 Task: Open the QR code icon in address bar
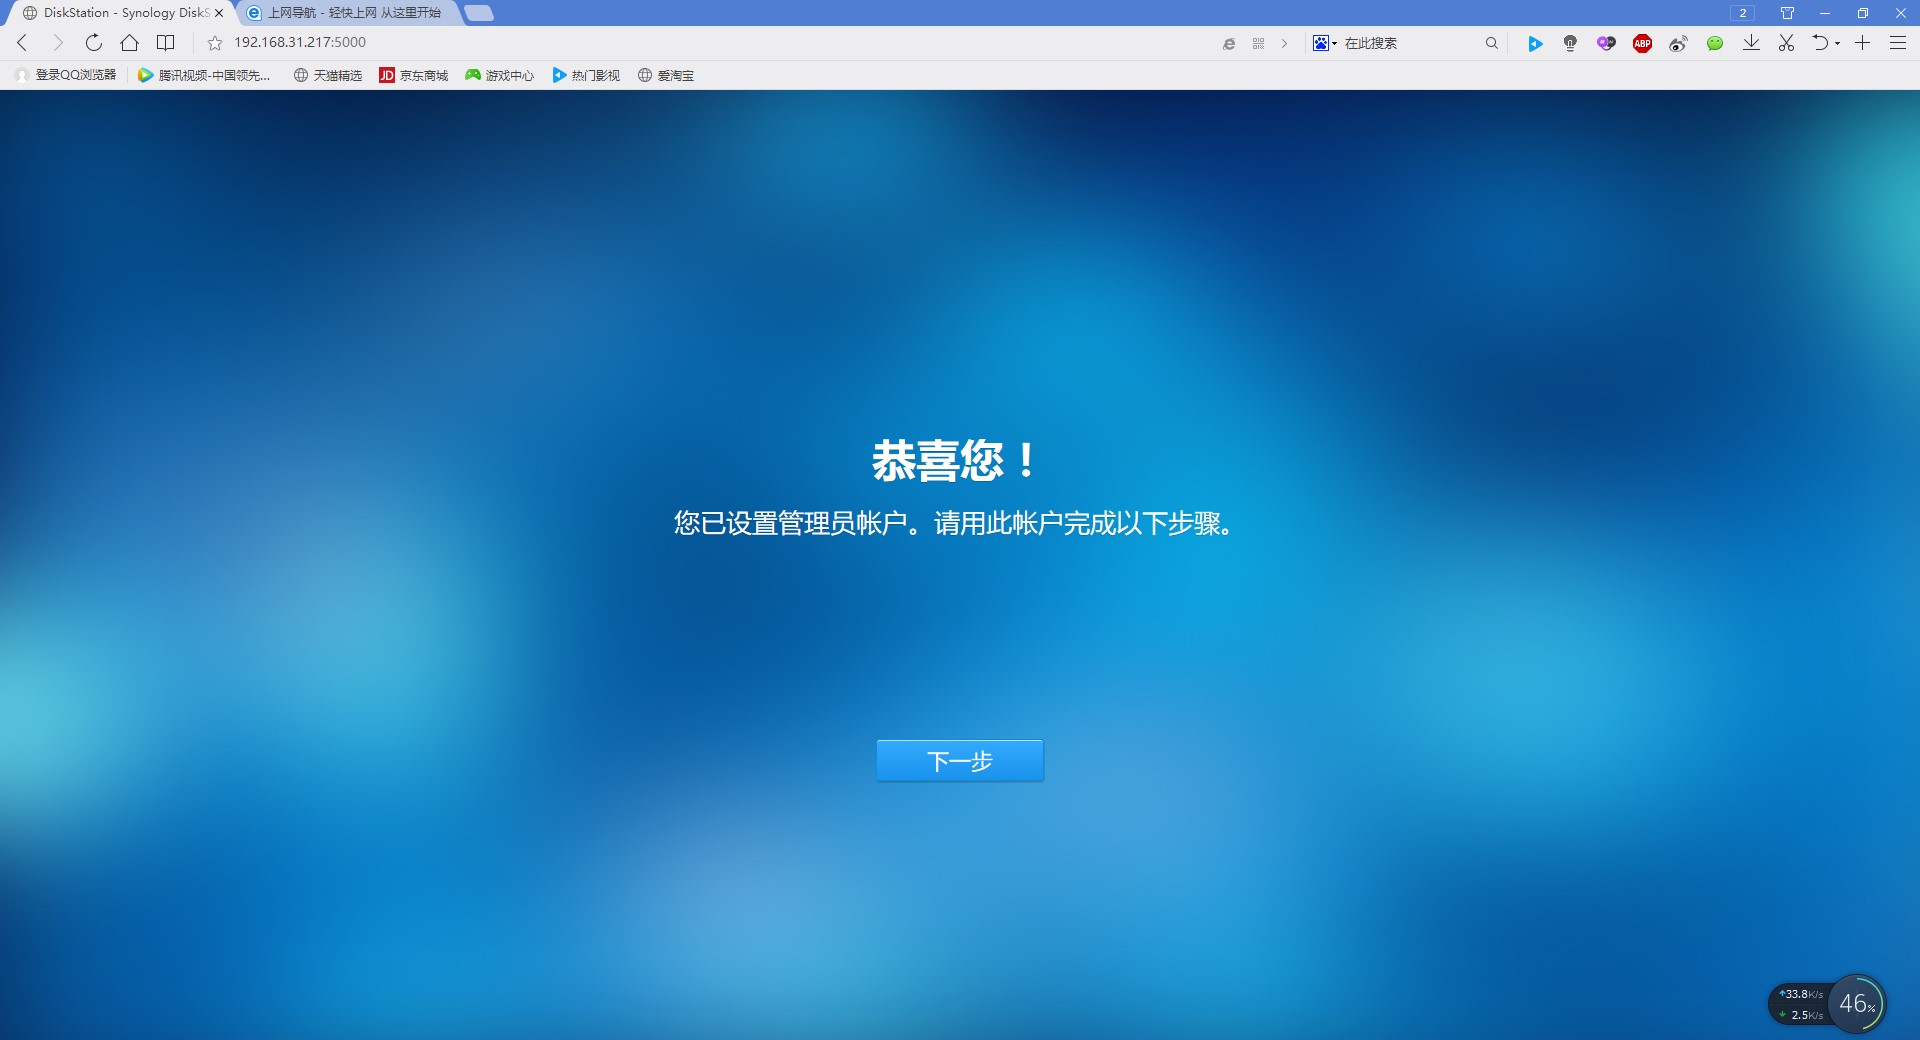pos(1258,43)
